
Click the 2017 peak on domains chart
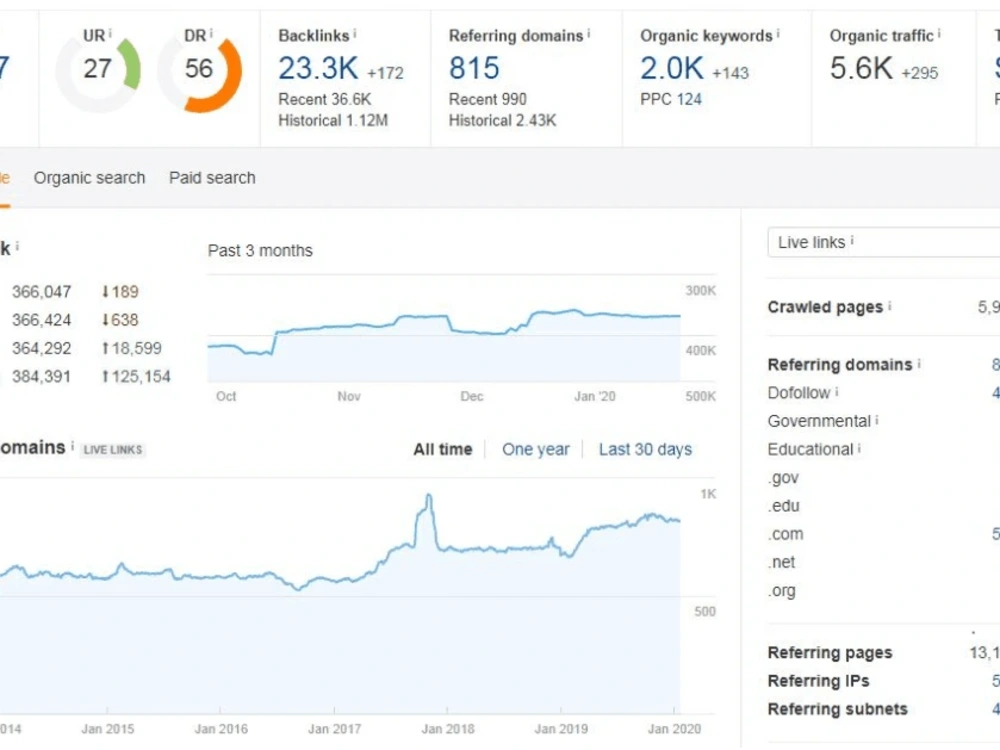point(429,496)
